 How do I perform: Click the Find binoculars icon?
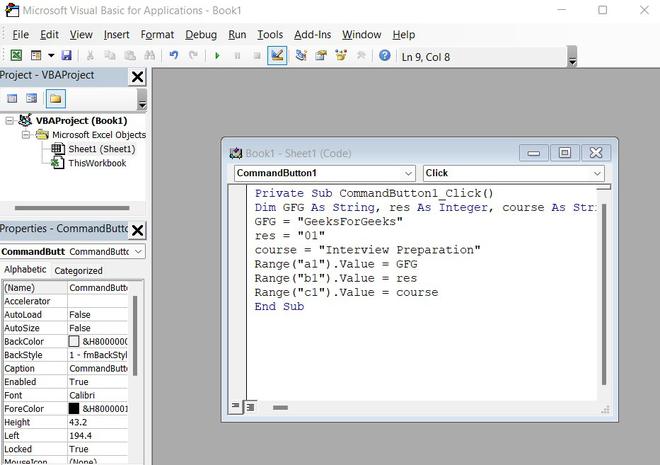[149, 55]
